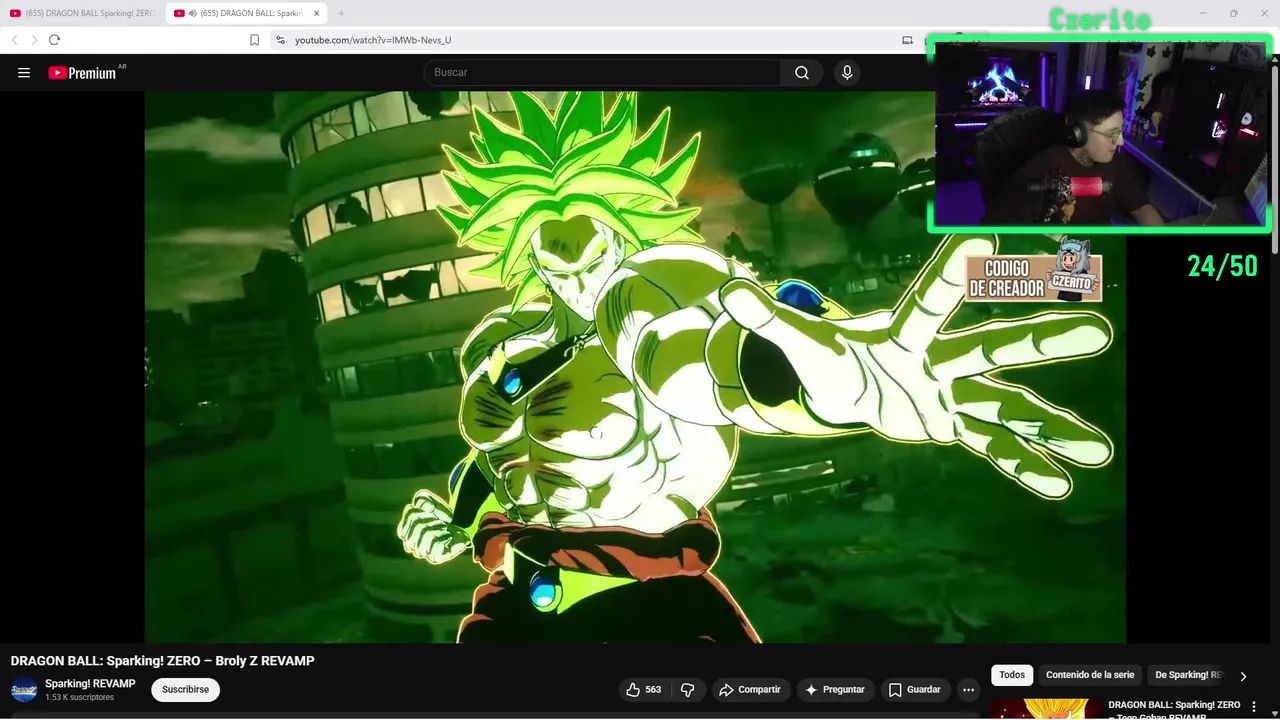1280x720 pixels.
Task: Open site info icon beside URL
Action: [280, 40]
